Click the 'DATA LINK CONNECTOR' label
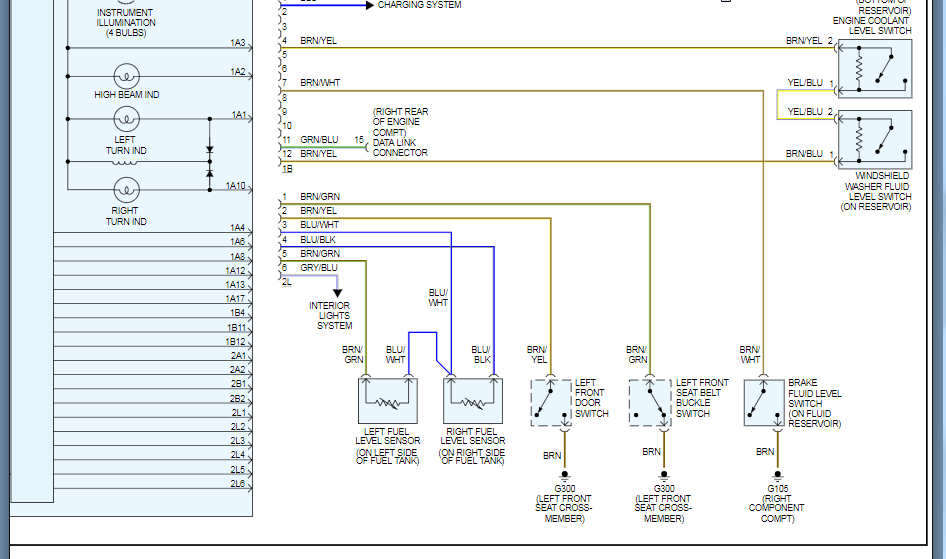The image size is (946, 559). [400, 148]
